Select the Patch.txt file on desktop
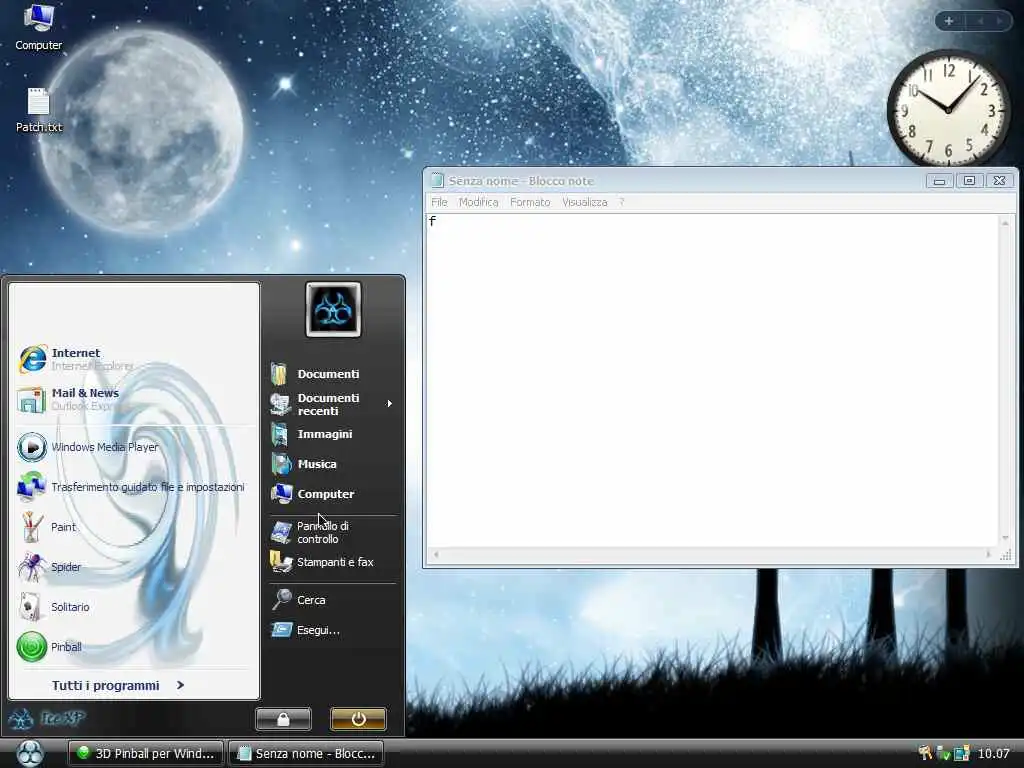Screen dimensions: 1024x768 [x=39, y=110]
